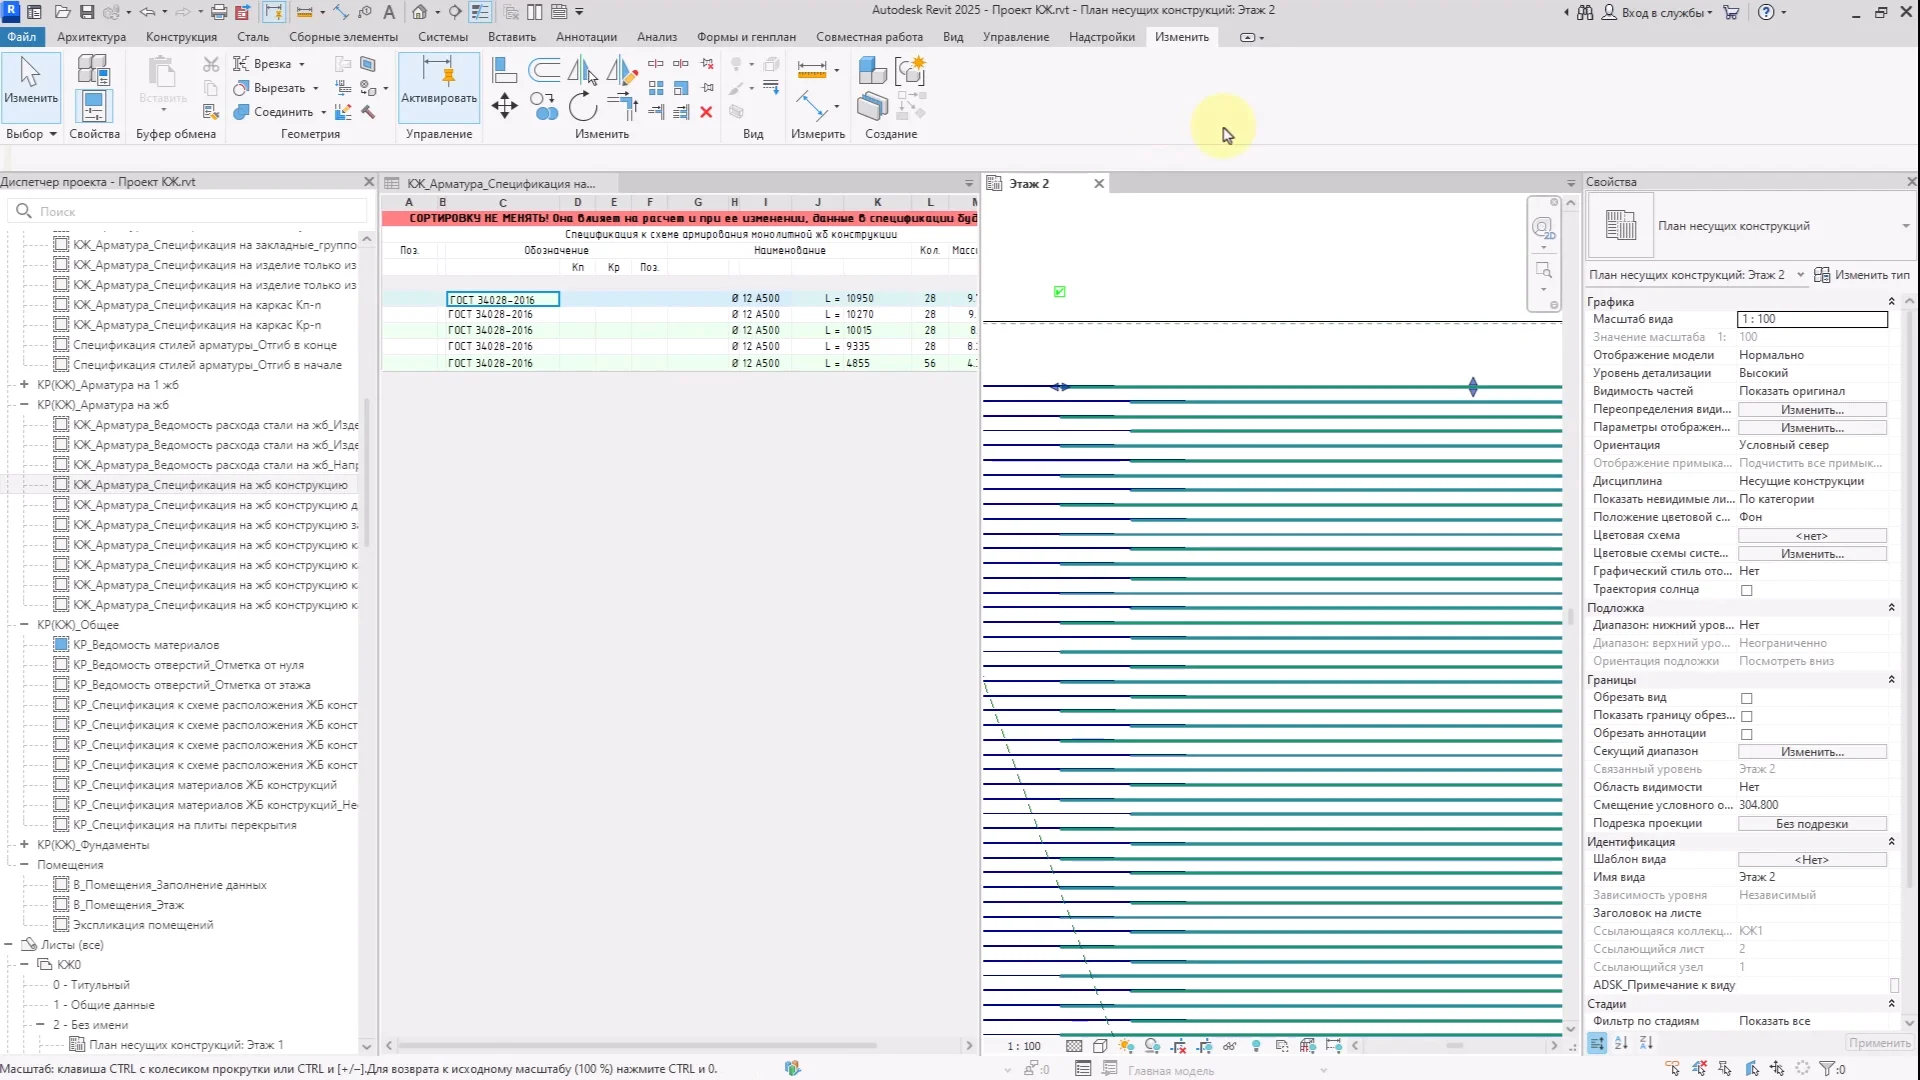Click the schedule horizontal scrollbar thumb

[638, 1046]
